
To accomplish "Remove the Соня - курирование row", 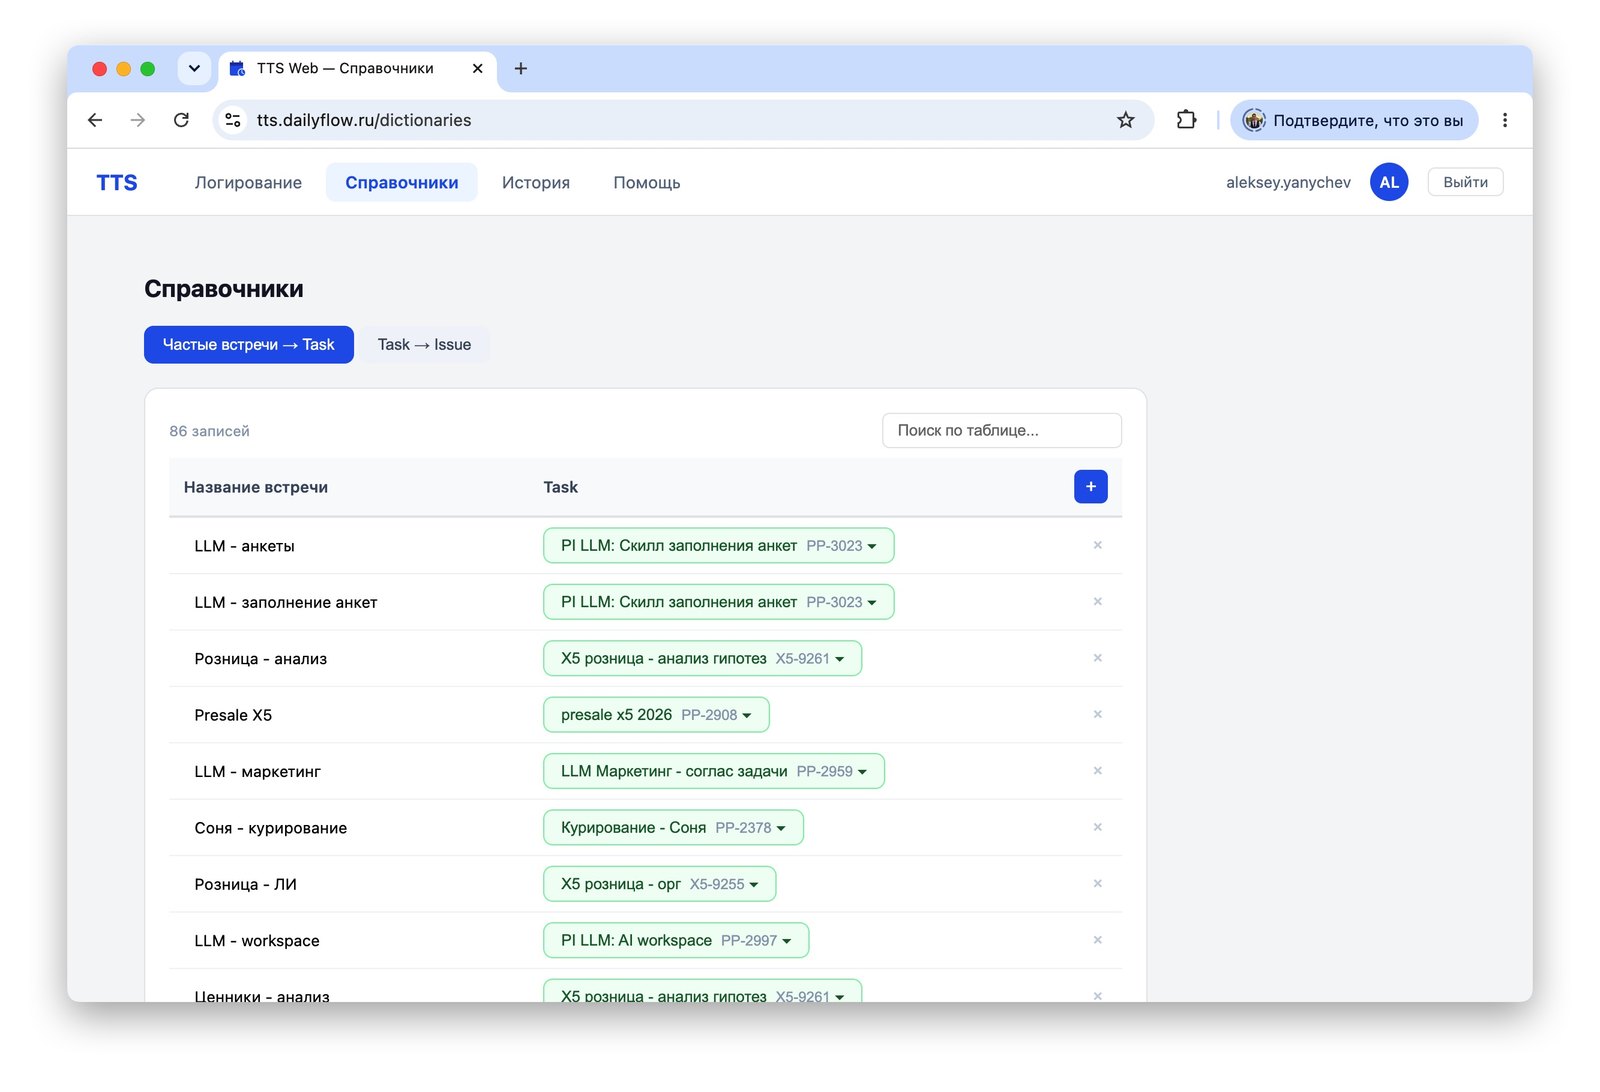I will click(x=1098, y=827).
